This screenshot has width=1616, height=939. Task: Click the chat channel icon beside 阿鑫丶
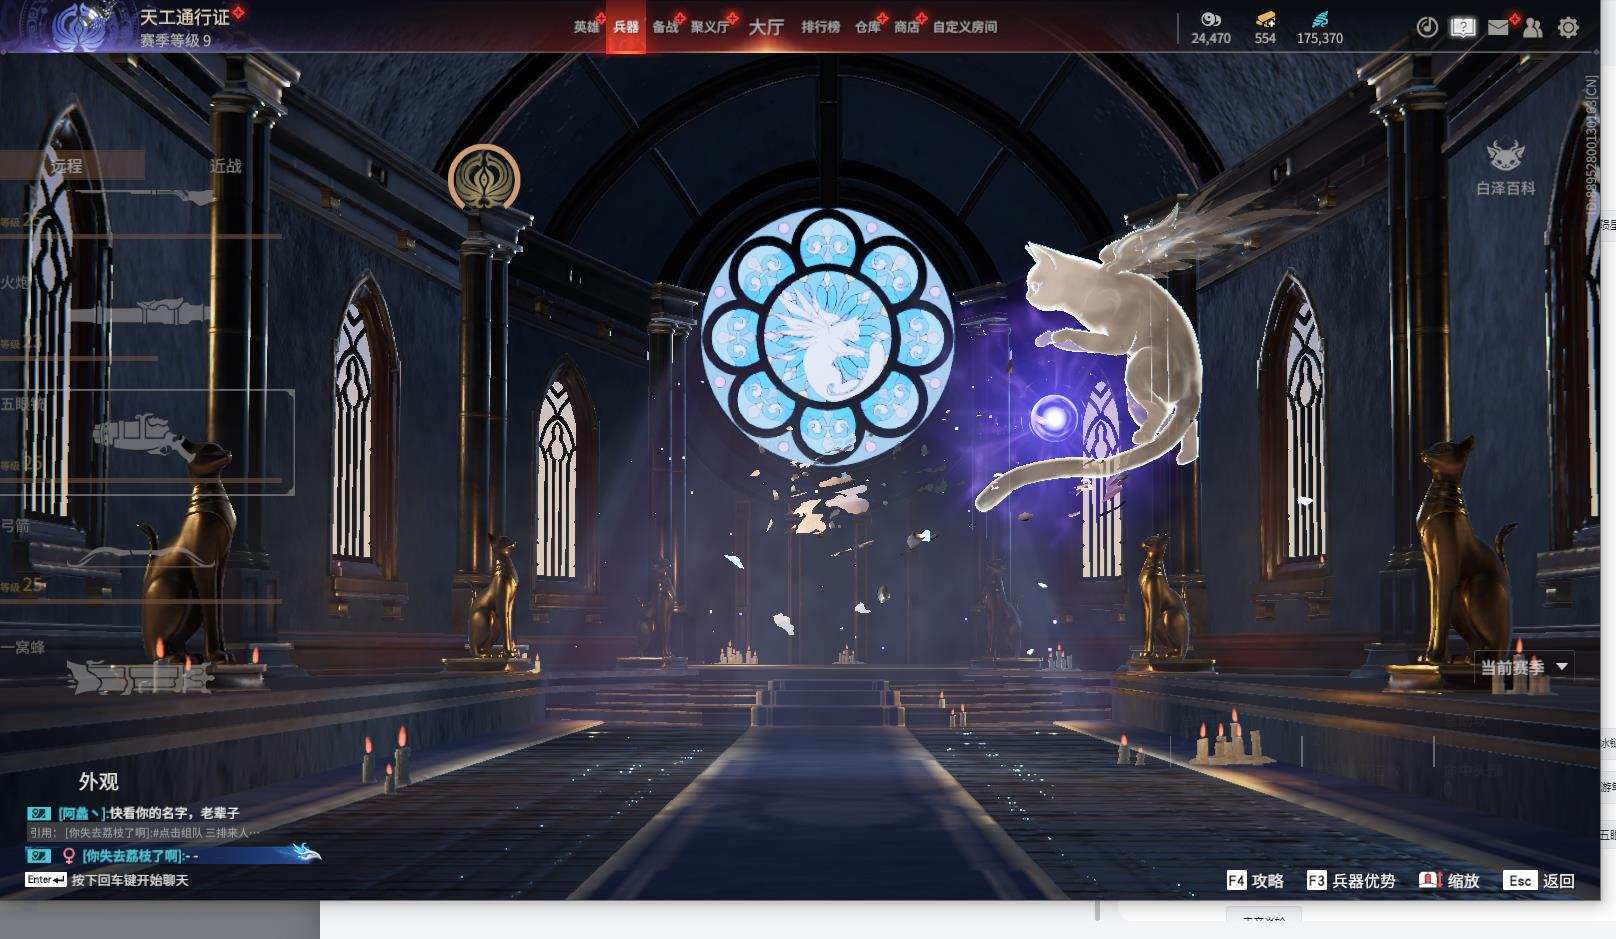coord(39,814)
